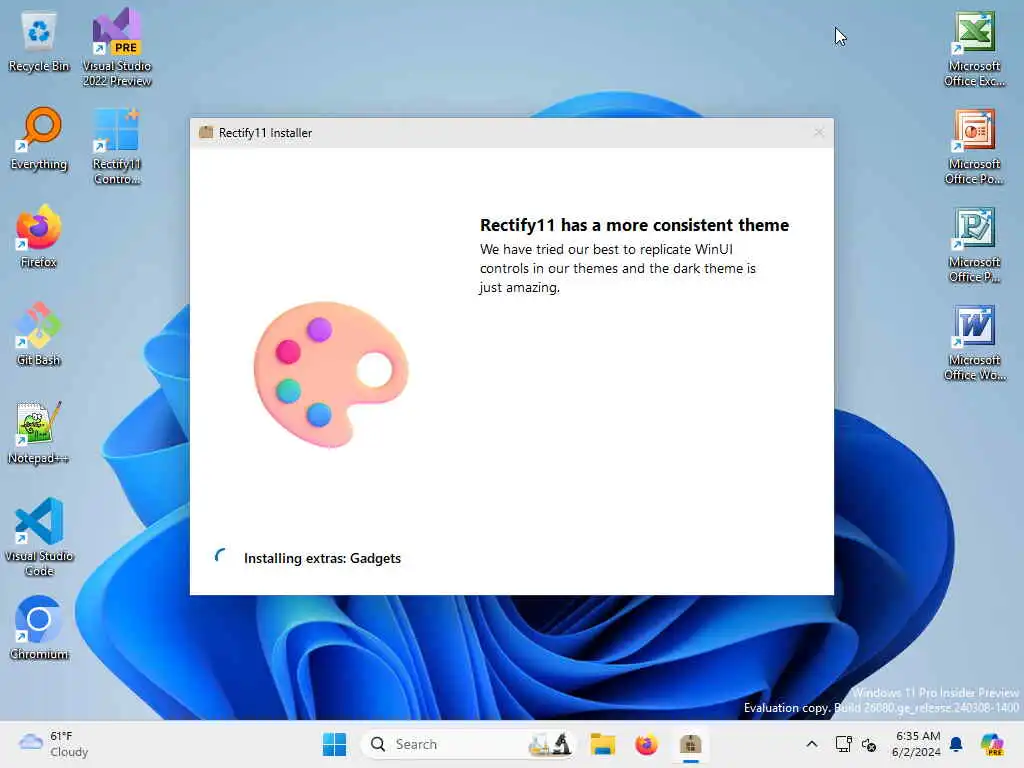Screen dimensions: 1024x768
Task: Launch Notepad++ desktop shortcut
Action: pyautogui.click(x=39, y=432)
